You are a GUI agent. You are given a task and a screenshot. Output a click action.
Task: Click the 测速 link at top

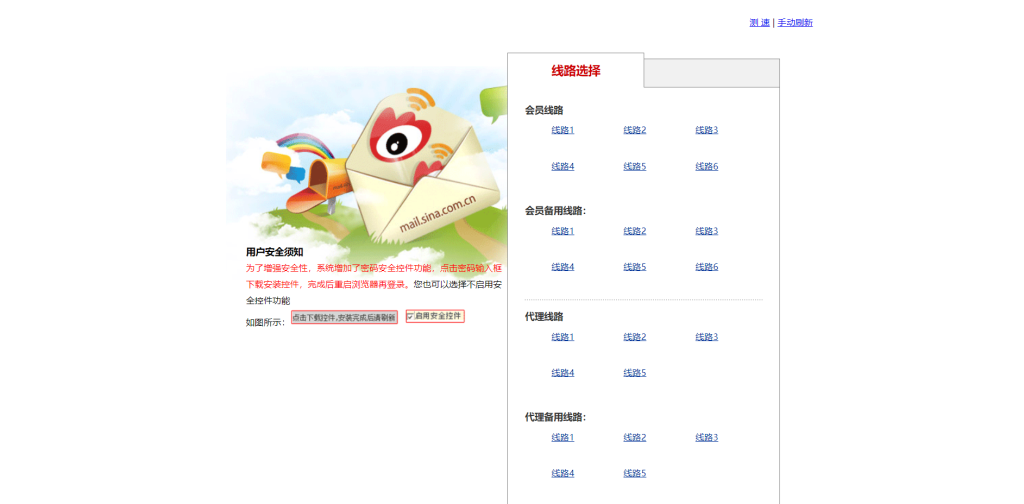click(760, 23)
